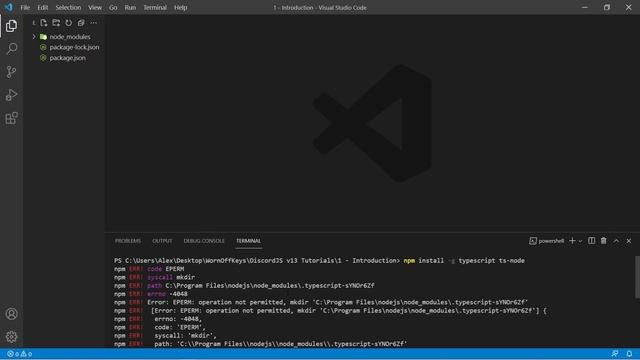
Task: Click the 'code EPERM' error line
Action: (x=149, y=269)
